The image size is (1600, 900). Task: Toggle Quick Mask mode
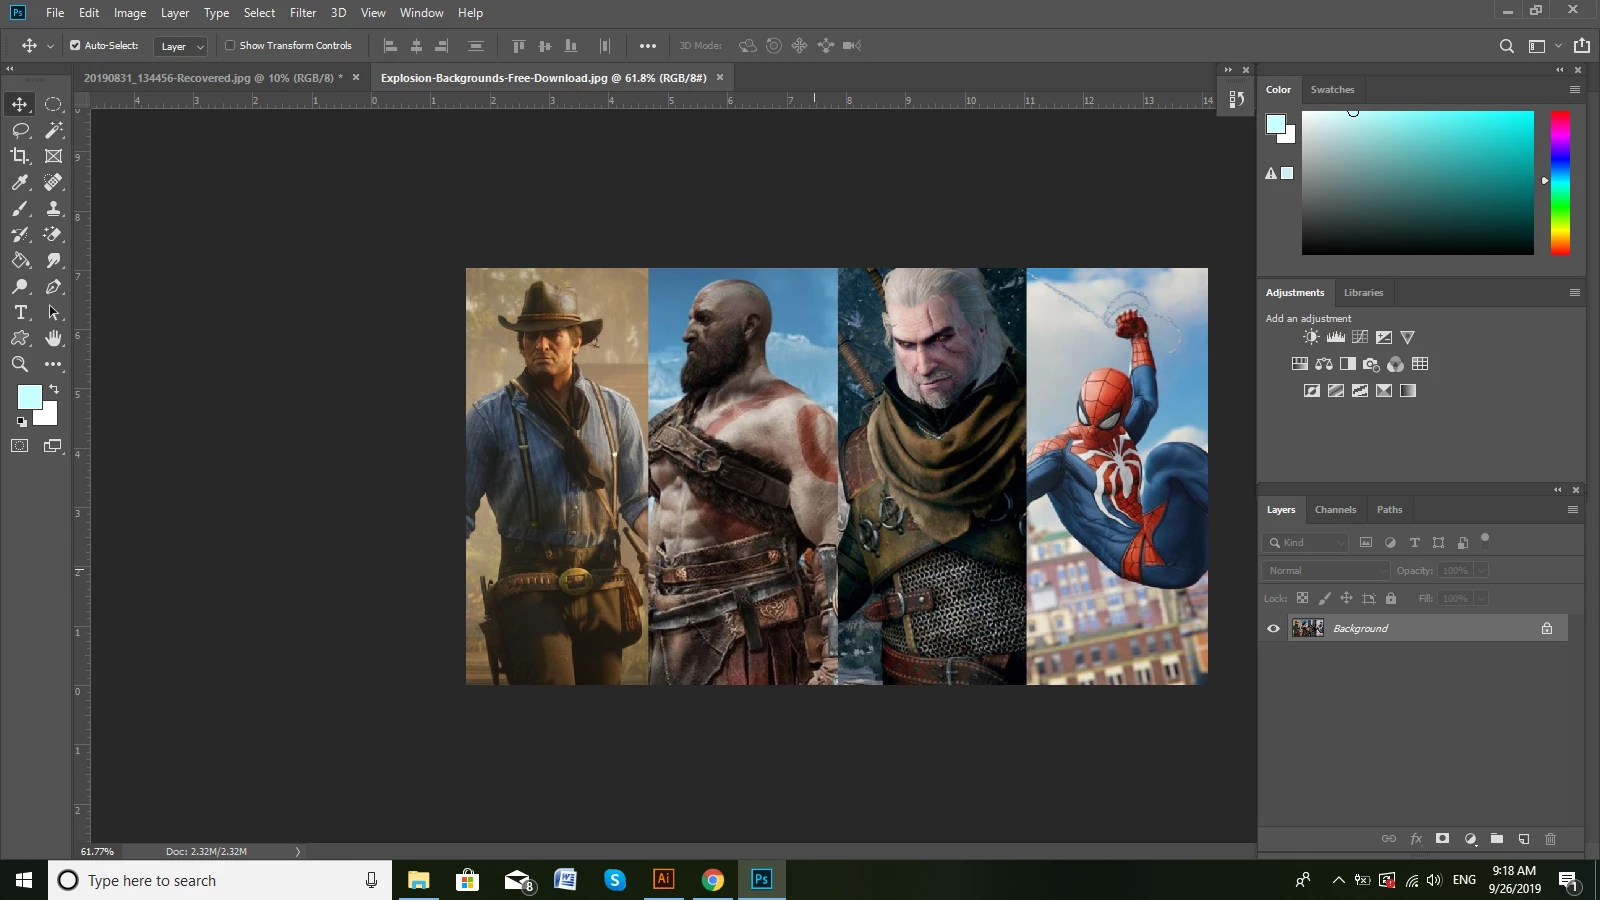click(x=20, y=446)
